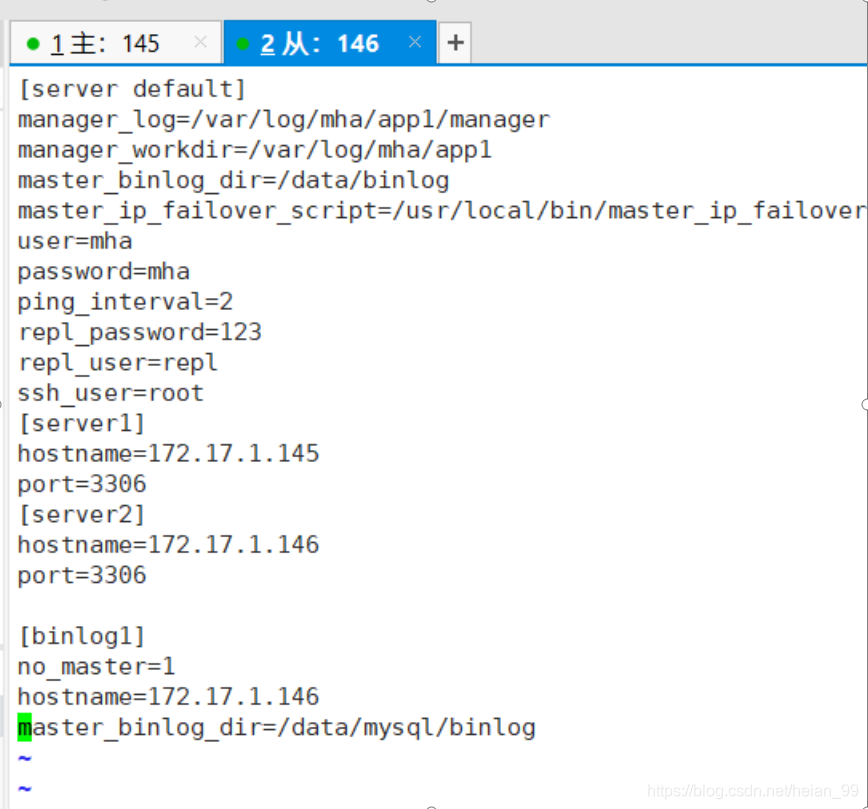Click the '[server1]' section header
Viewport: 868px width, 809px height.
pos(82,424)
